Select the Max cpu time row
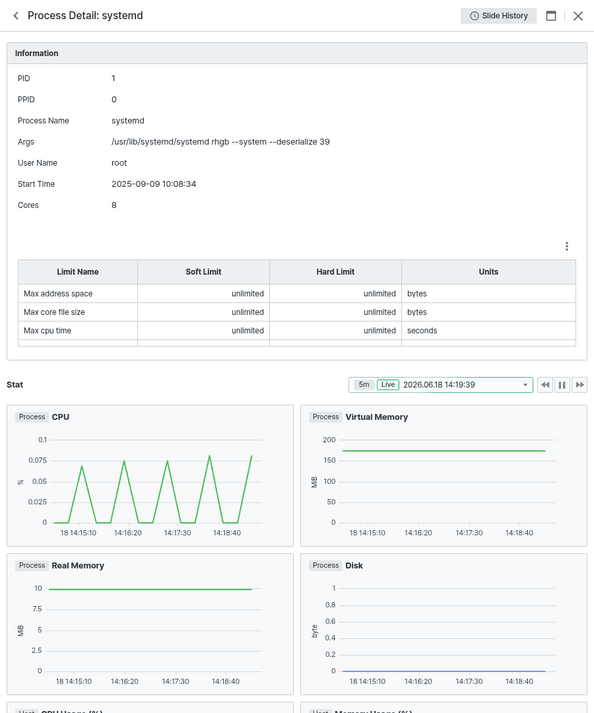 297,331
